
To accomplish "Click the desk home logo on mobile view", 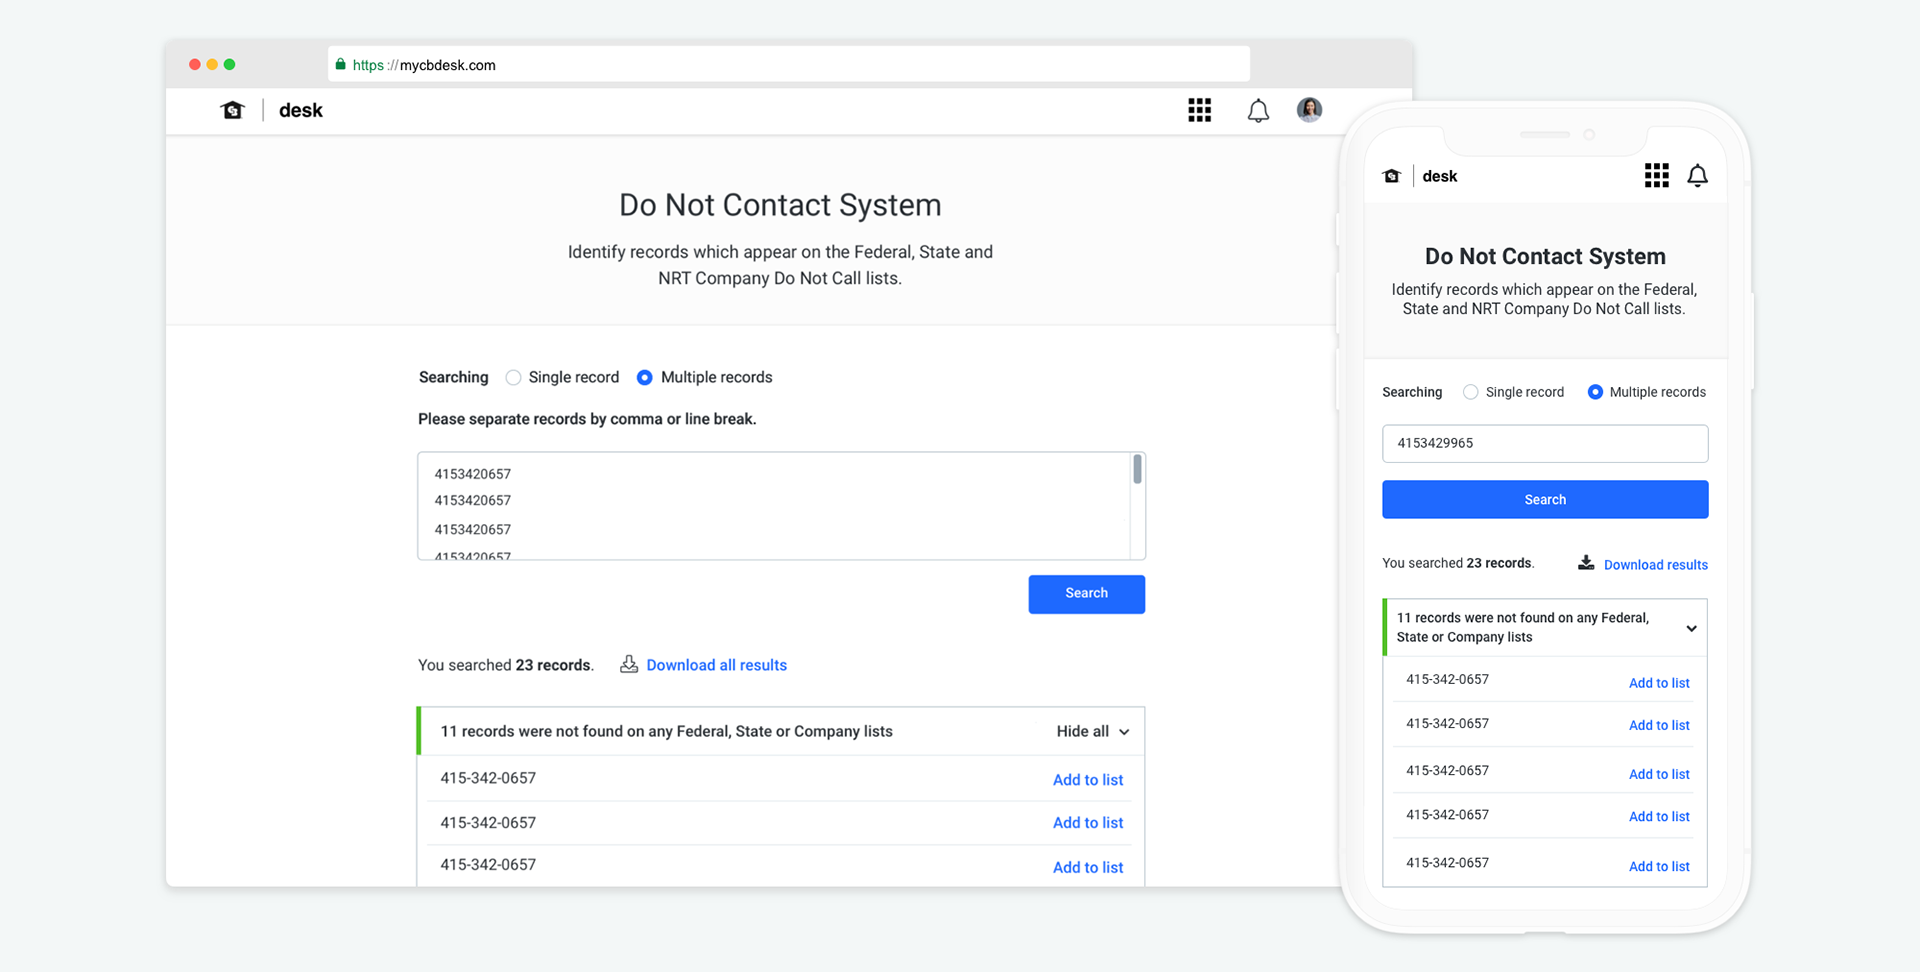I will pos(1391,176).
